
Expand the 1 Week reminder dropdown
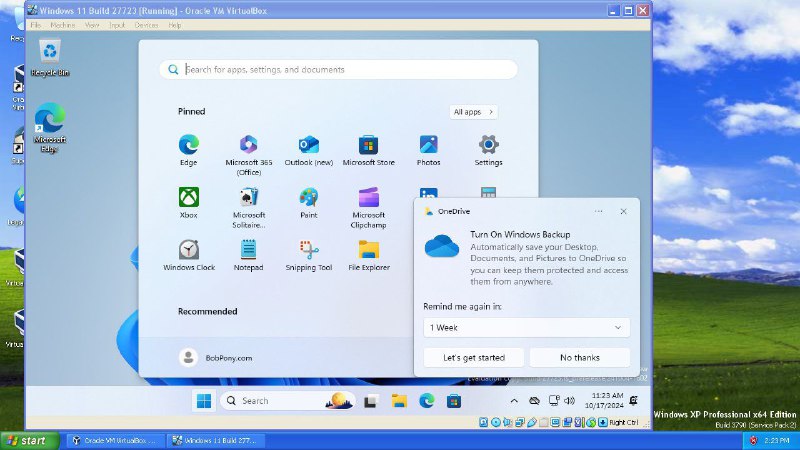pos(527,328)
